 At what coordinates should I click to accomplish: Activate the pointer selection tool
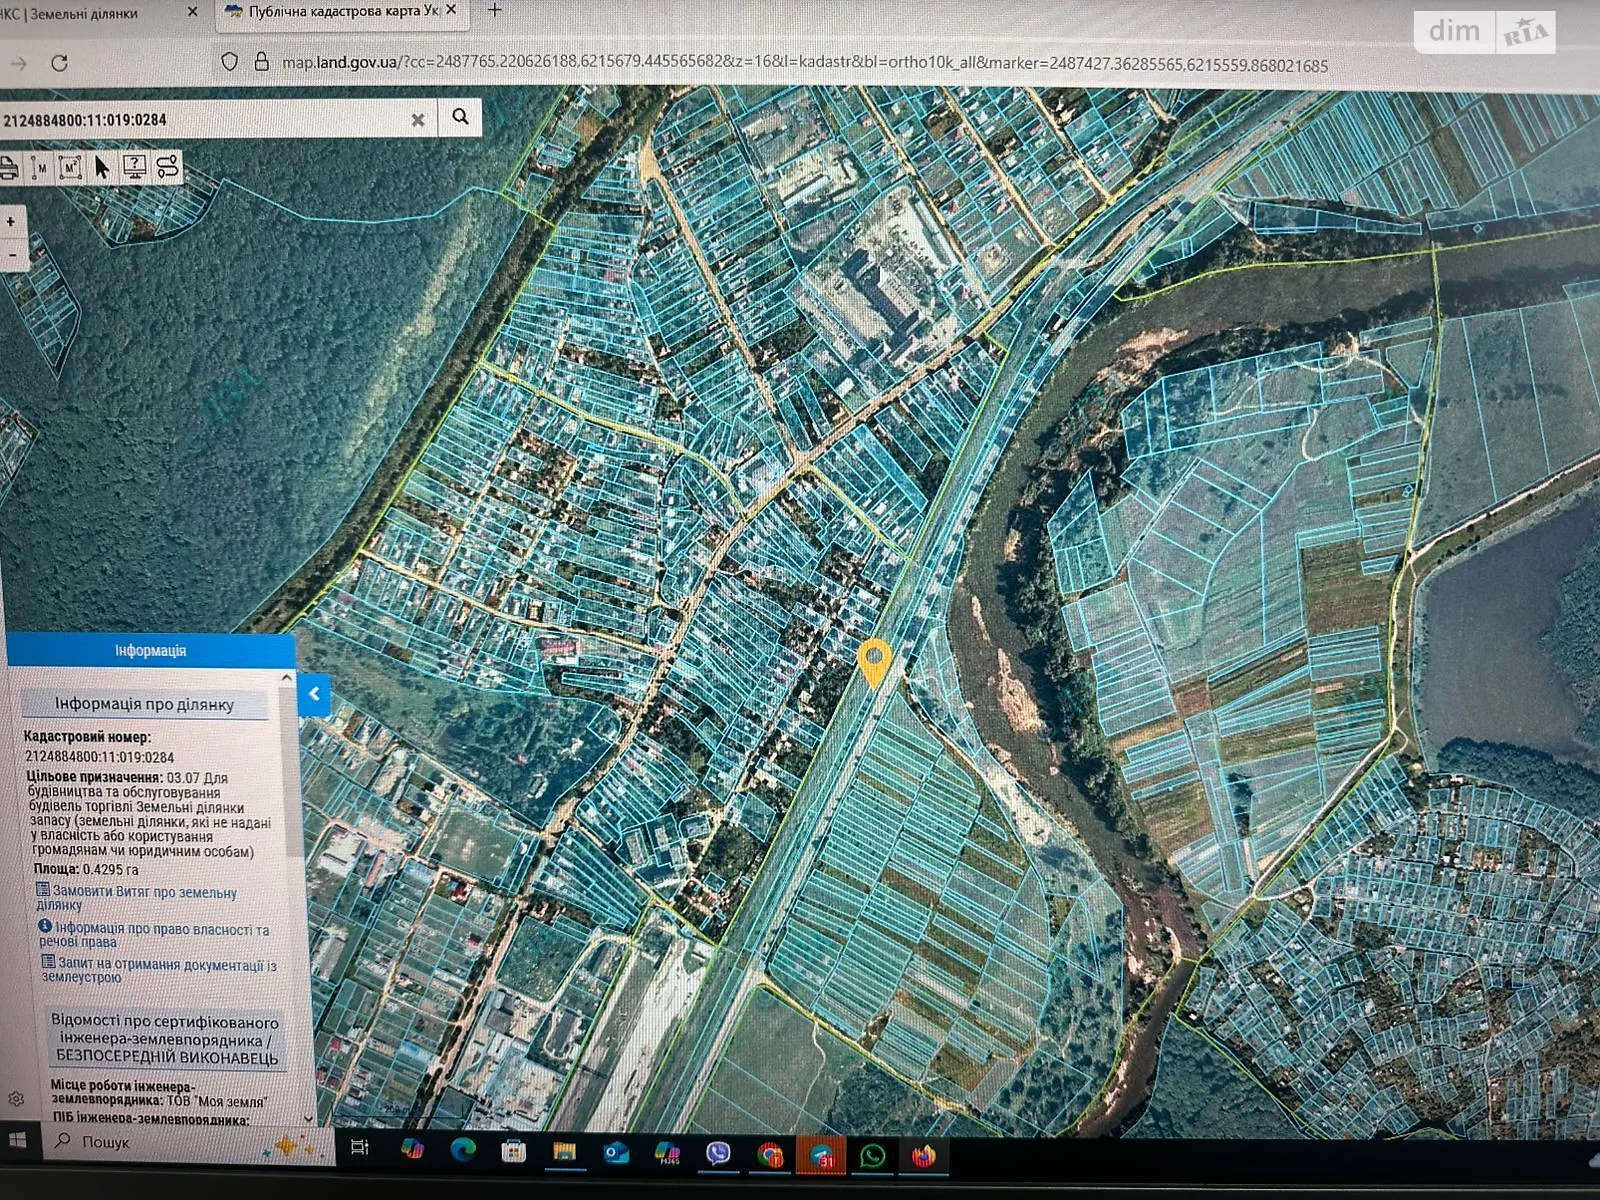tap(102, 167)
